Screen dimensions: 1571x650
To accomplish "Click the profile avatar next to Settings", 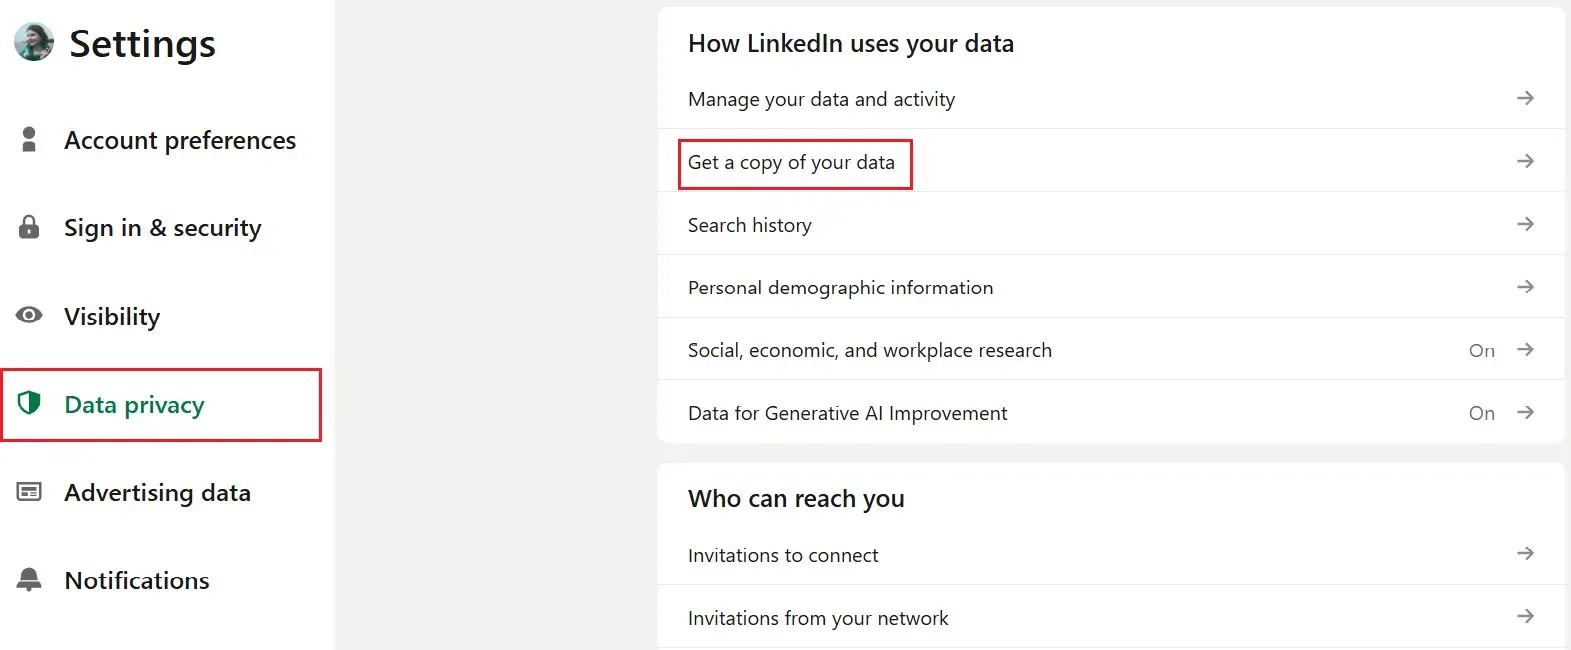I will 34,42.
